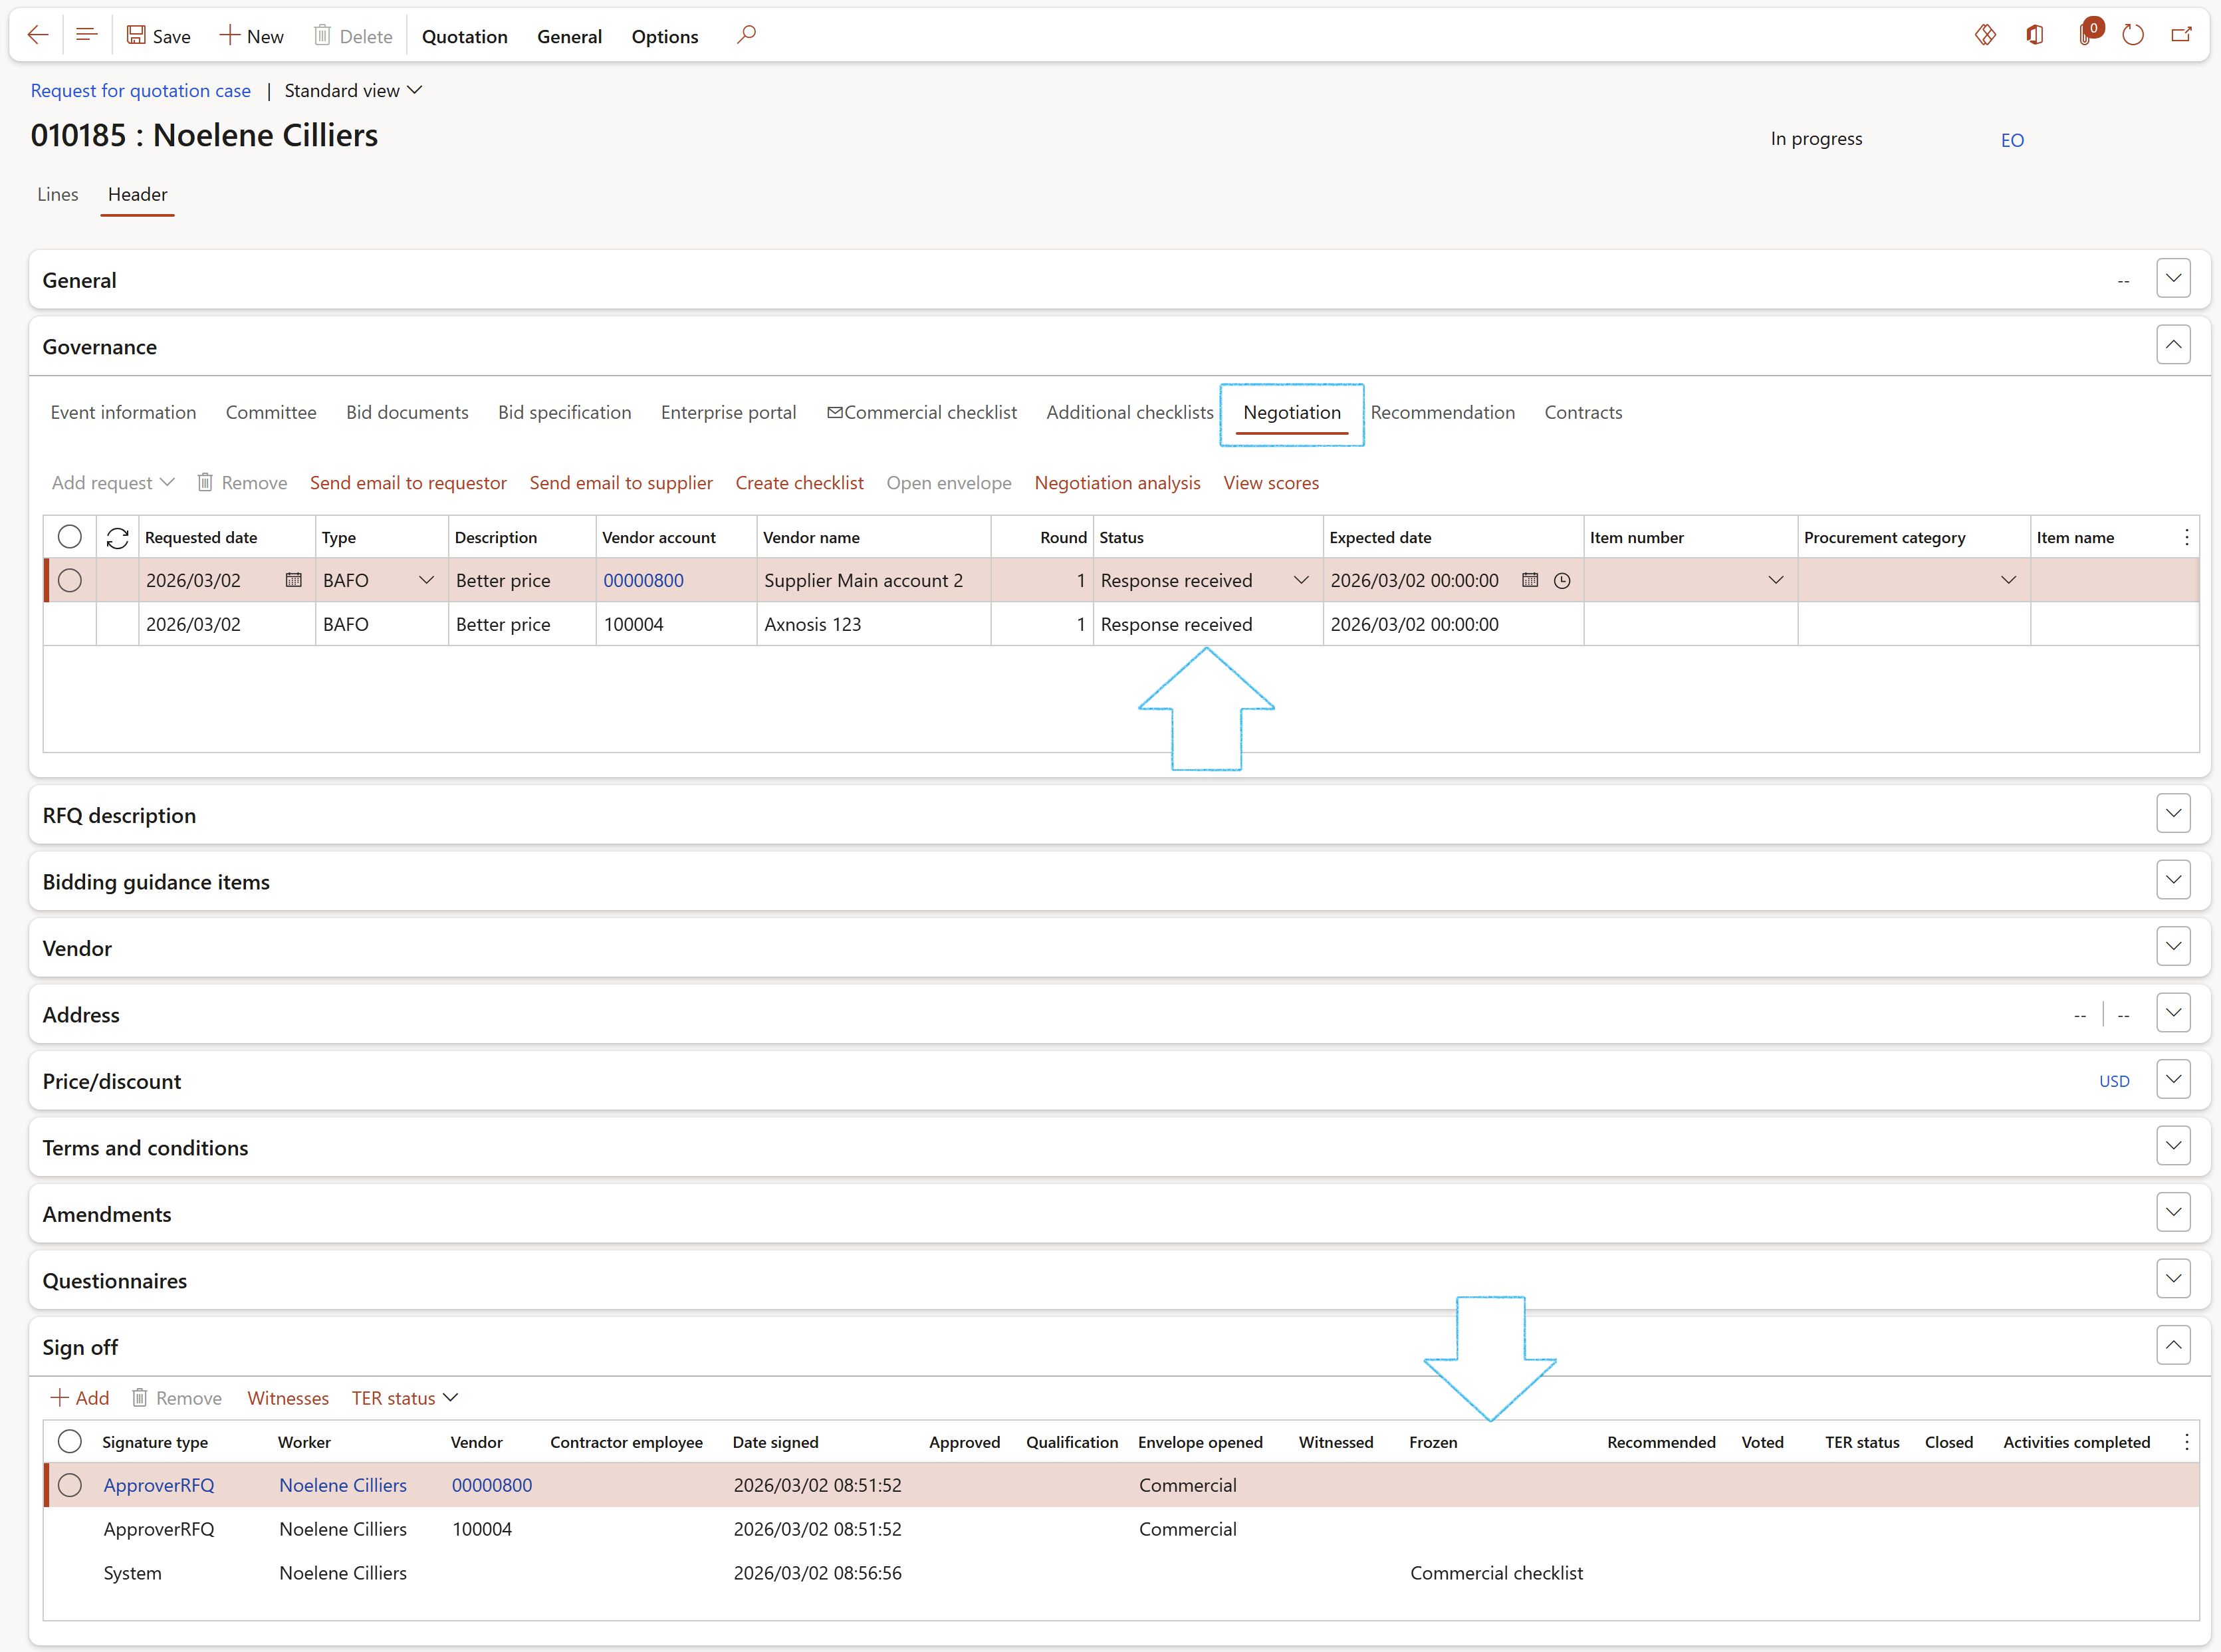Image resolution: width=2221 pixels, height=1652 pixels.
Task: Select the first ApproverRFQ sign off row
Action: [69, 1485]
